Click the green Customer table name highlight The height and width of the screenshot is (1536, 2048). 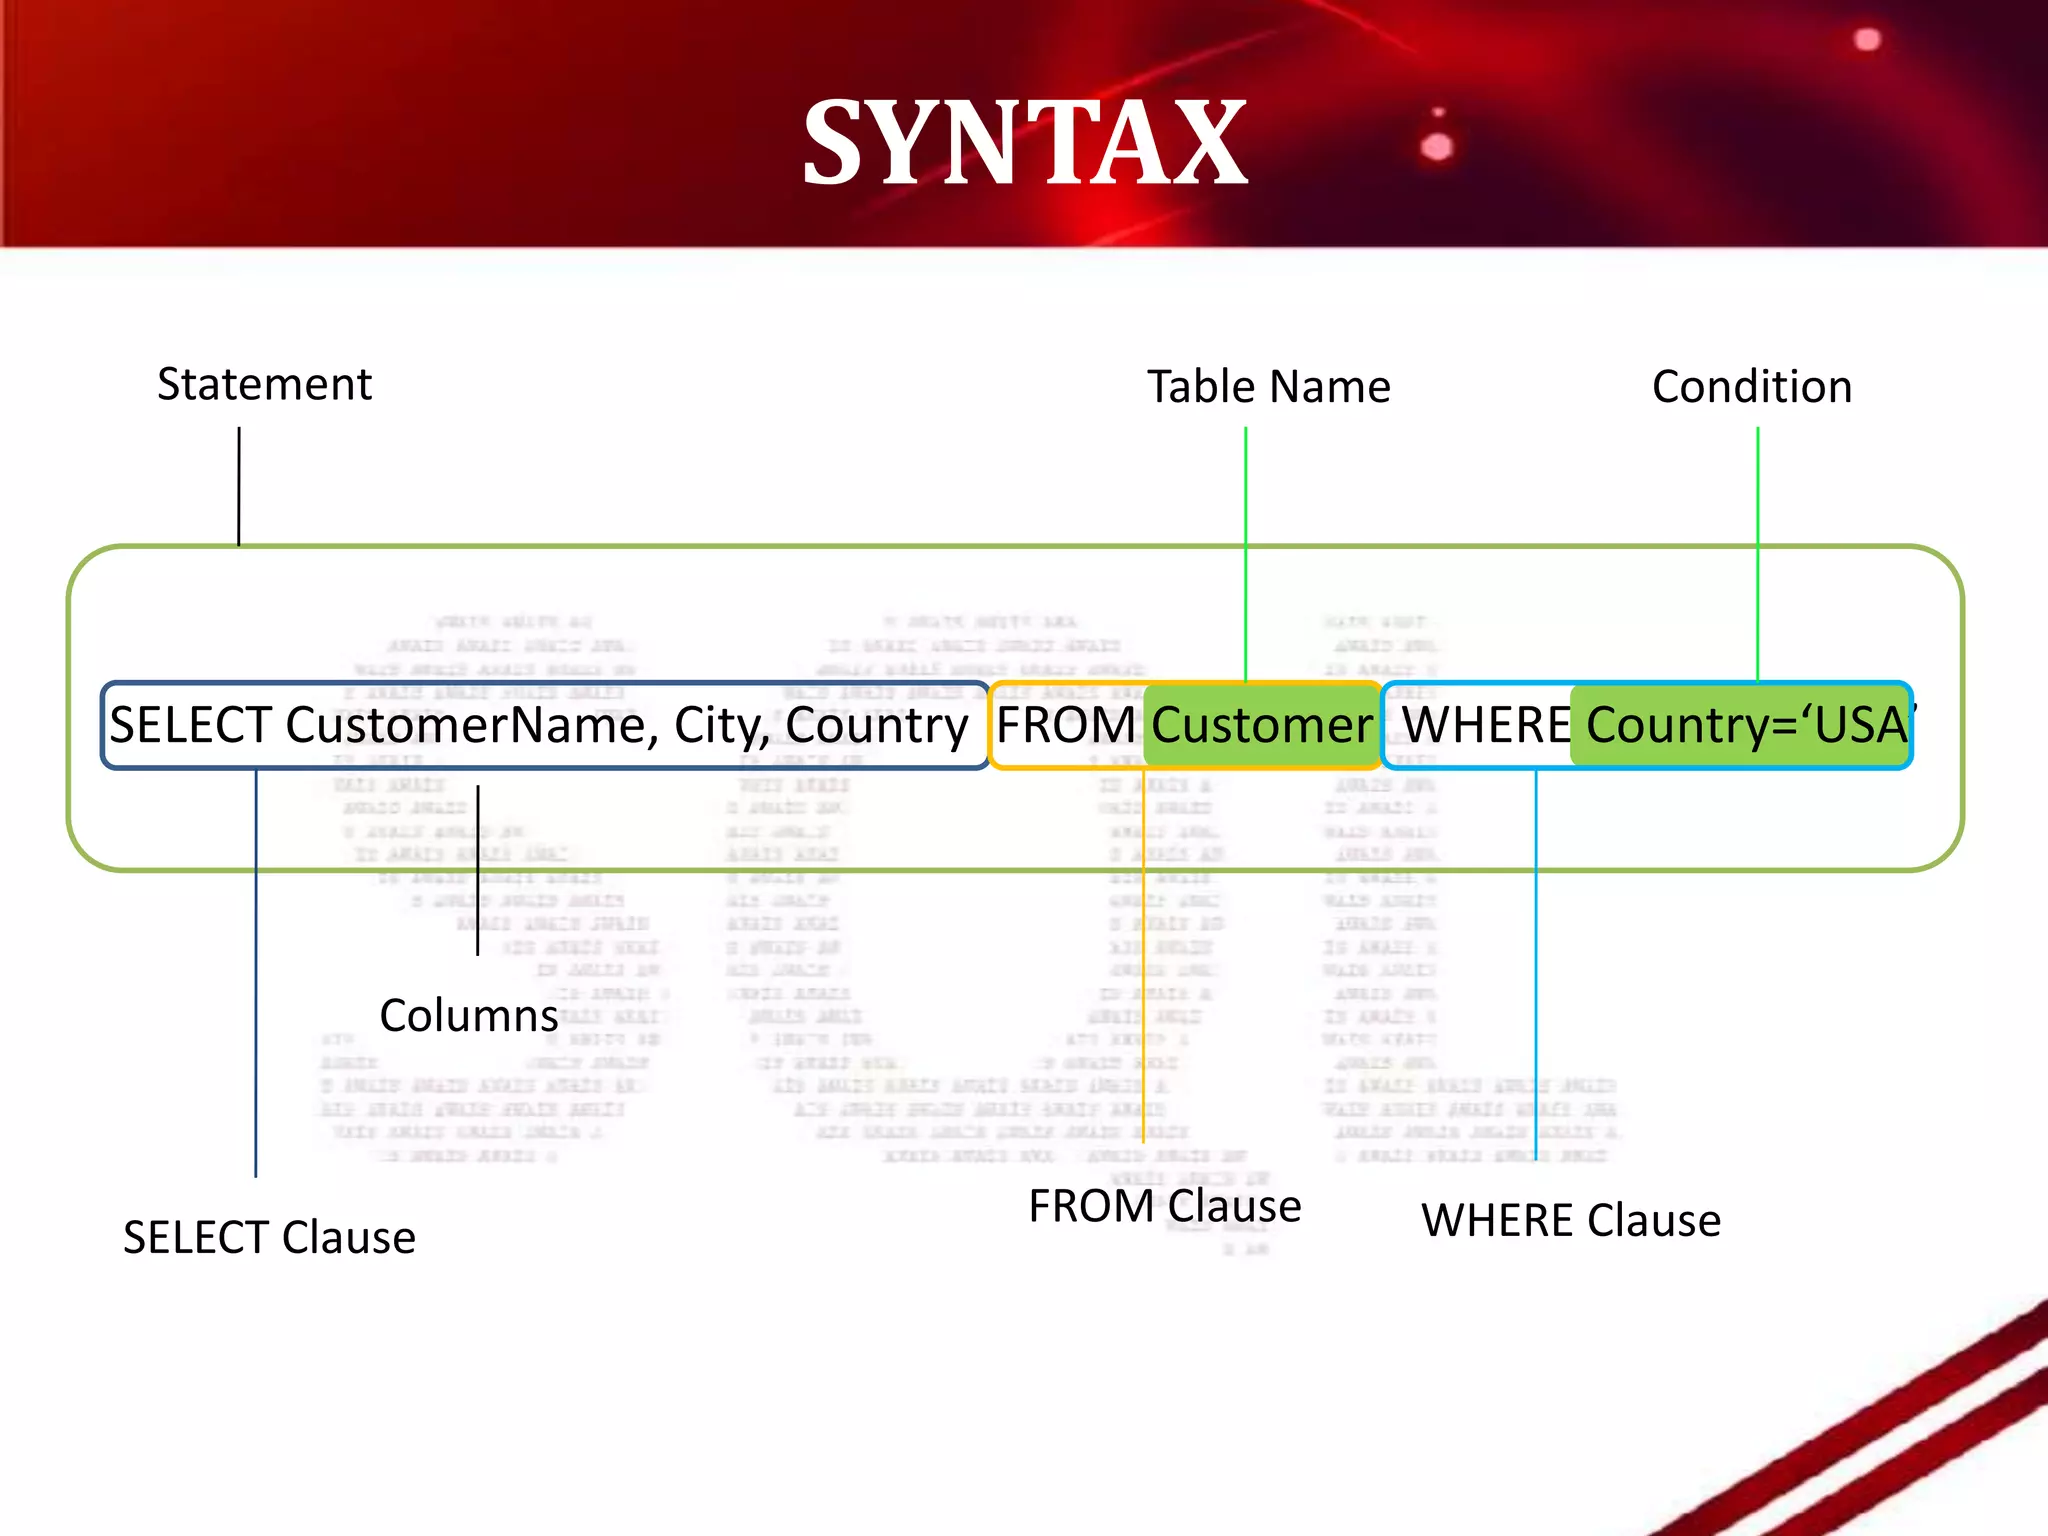(1262, 725)
